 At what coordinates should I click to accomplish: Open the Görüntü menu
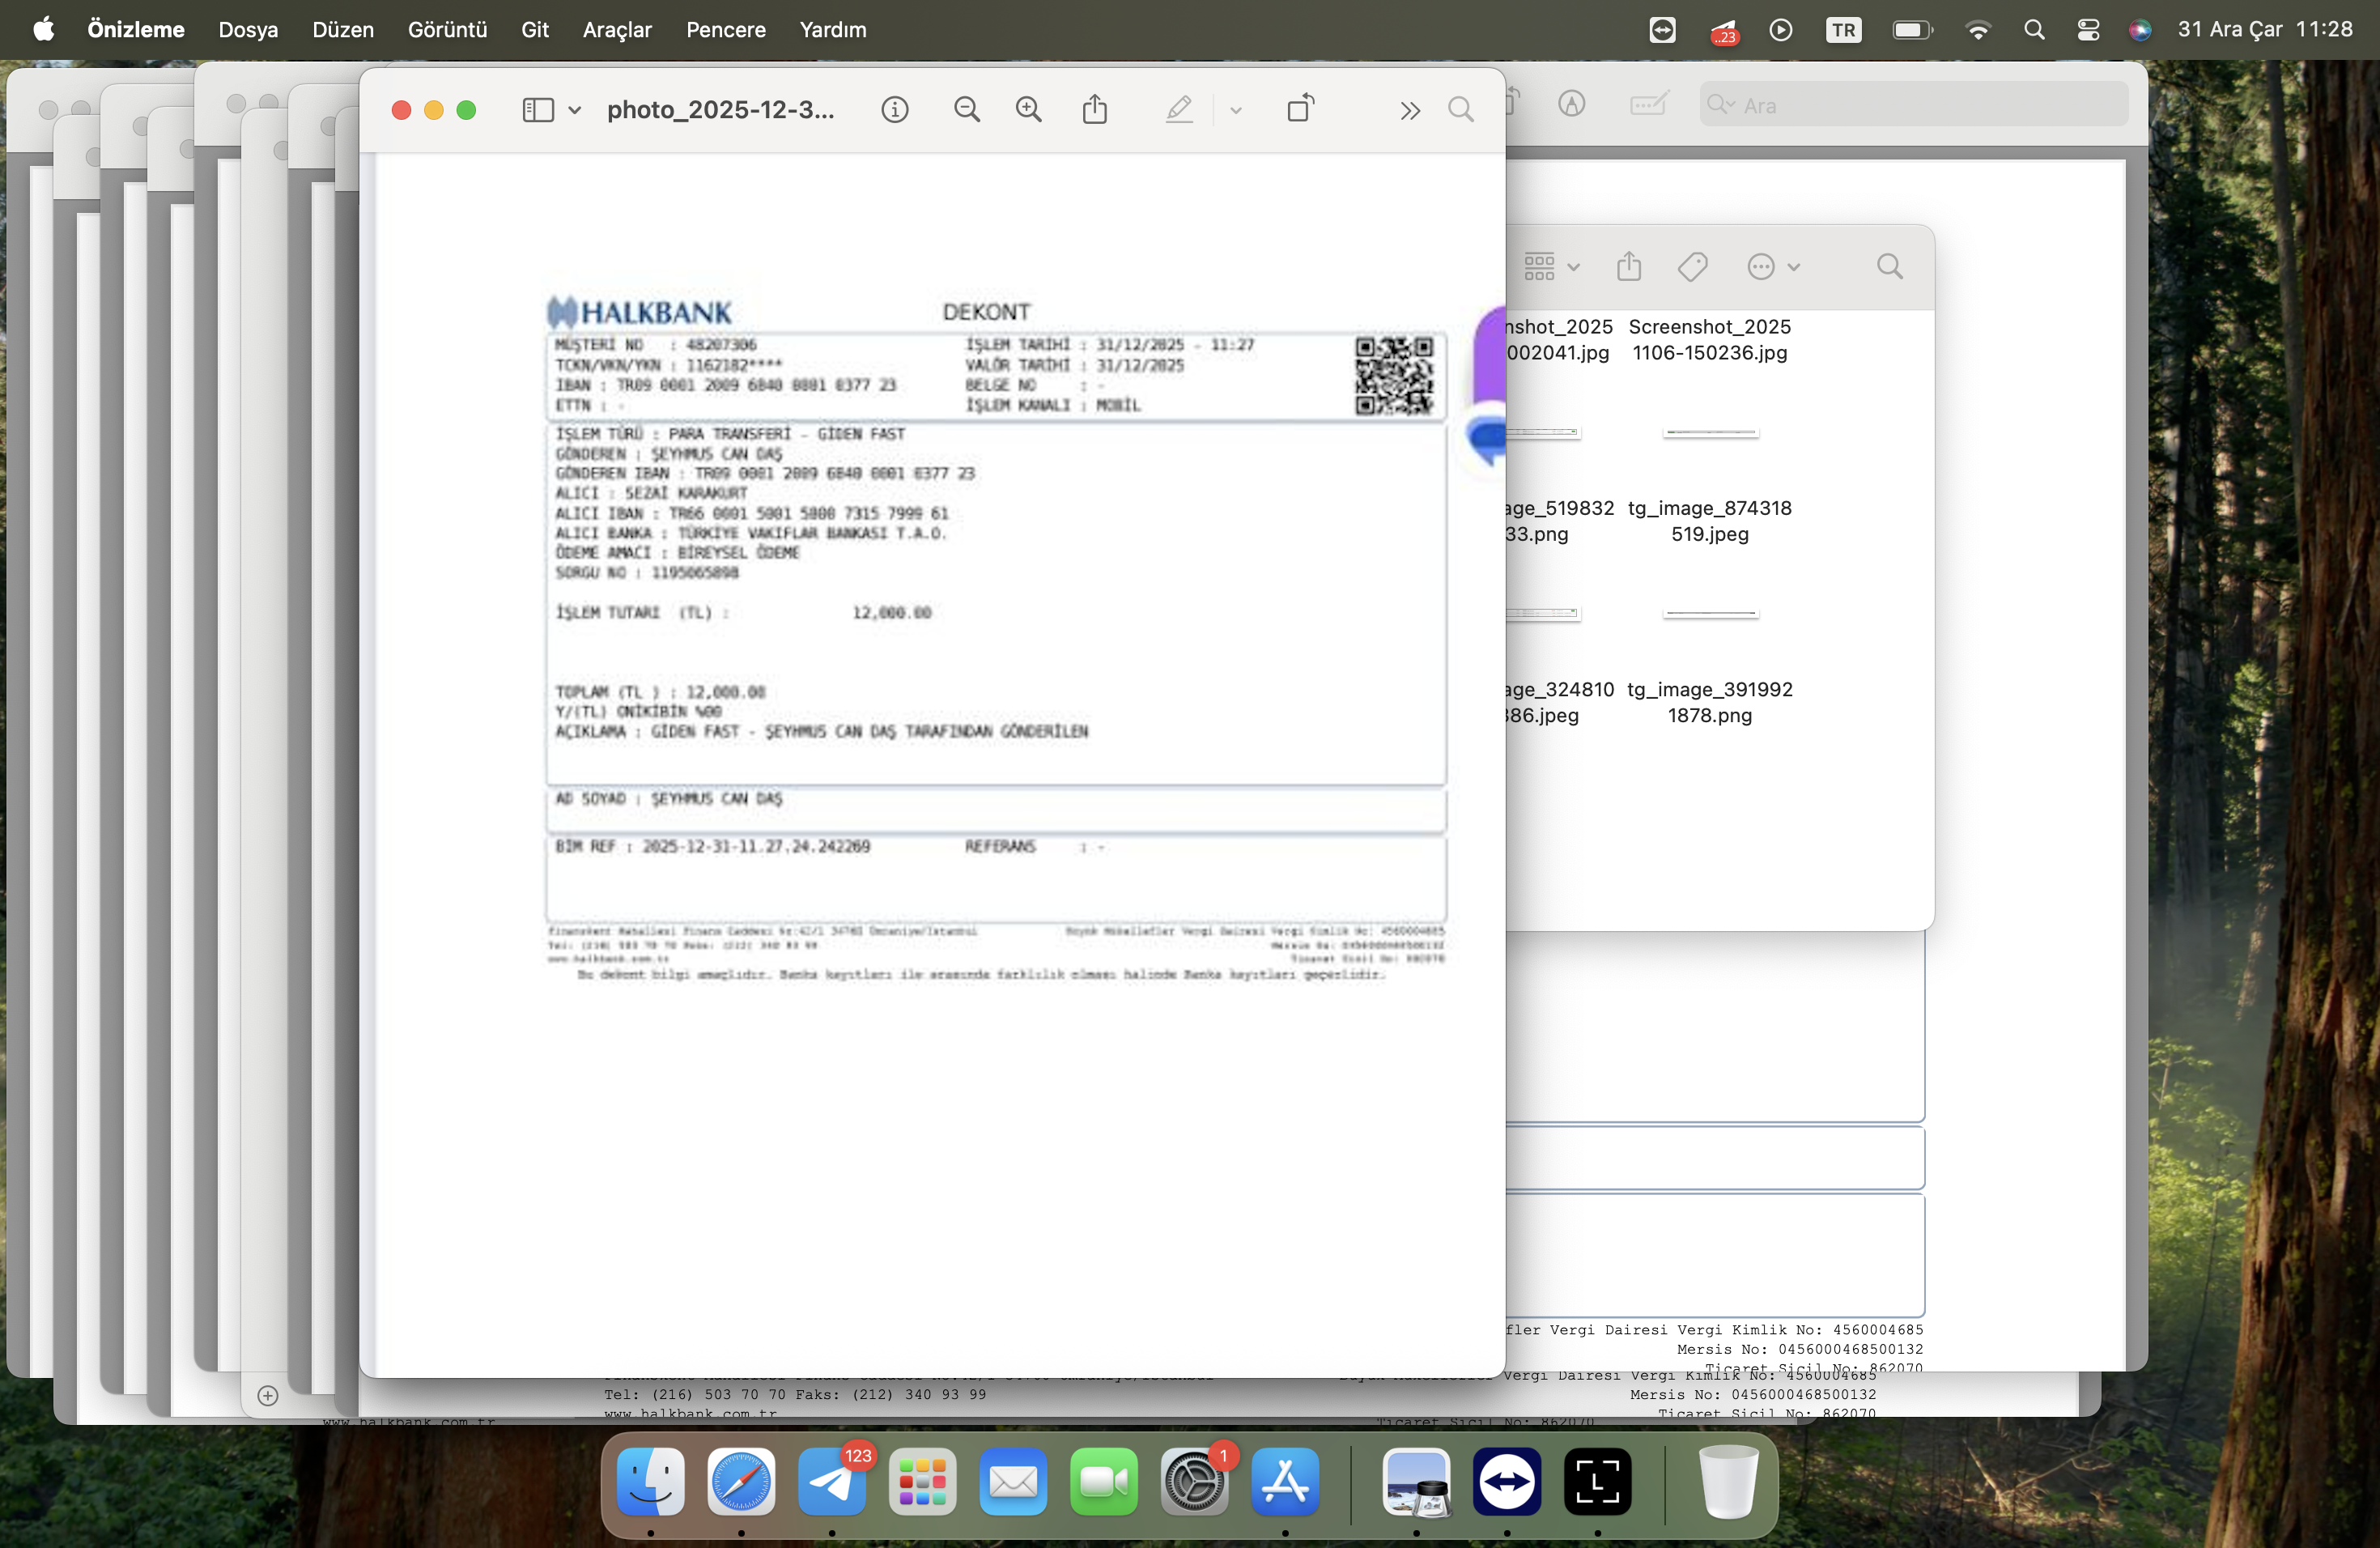[x=447, y=30]
